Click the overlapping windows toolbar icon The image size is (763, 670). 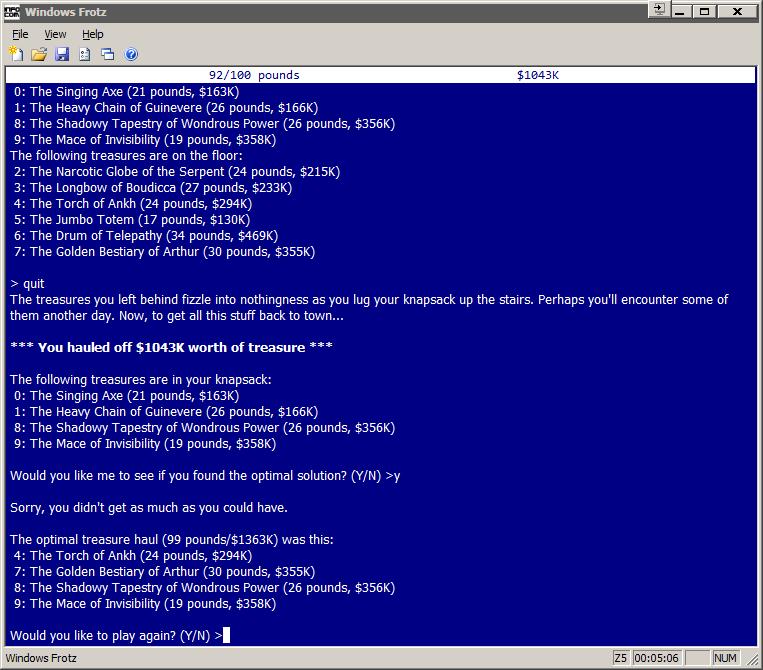pos(108,54)
